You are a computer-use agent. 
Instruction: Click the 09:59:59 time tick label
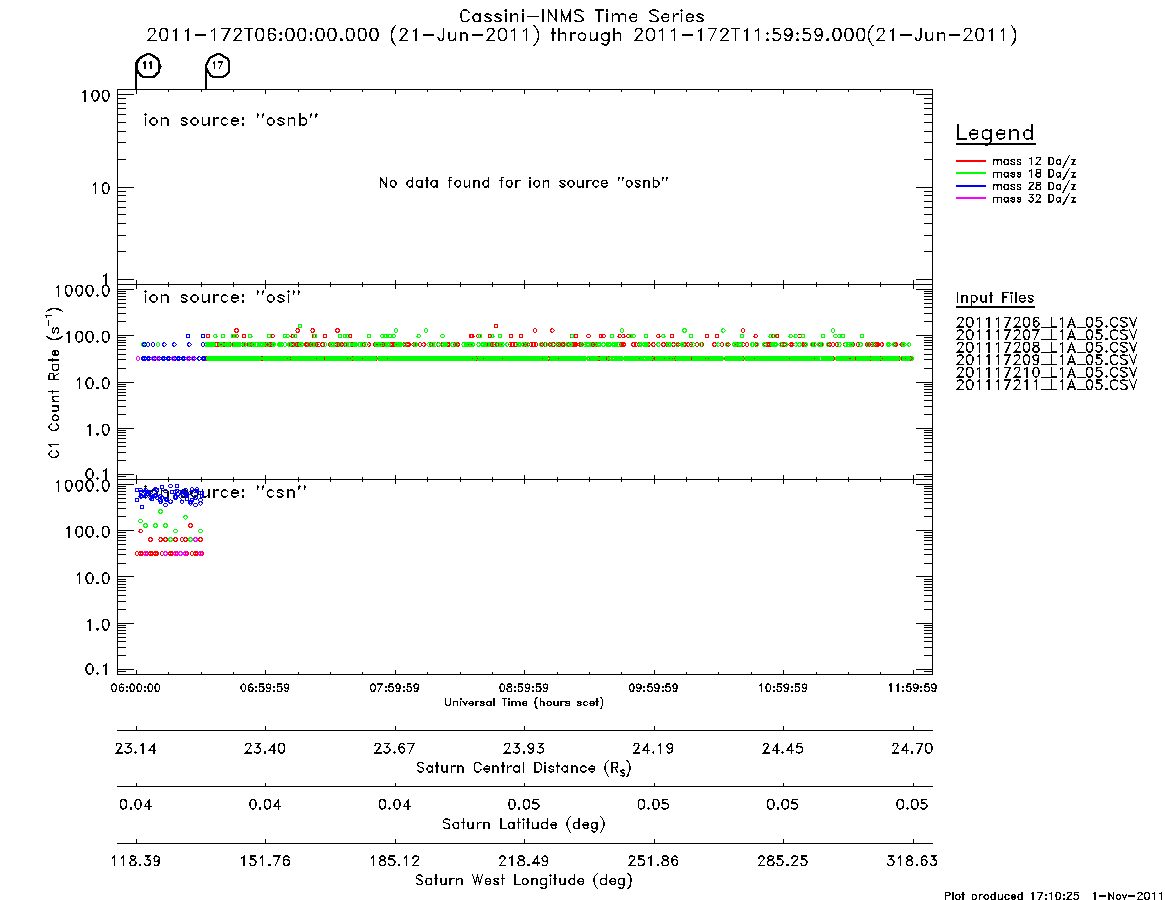pos(653,688)
